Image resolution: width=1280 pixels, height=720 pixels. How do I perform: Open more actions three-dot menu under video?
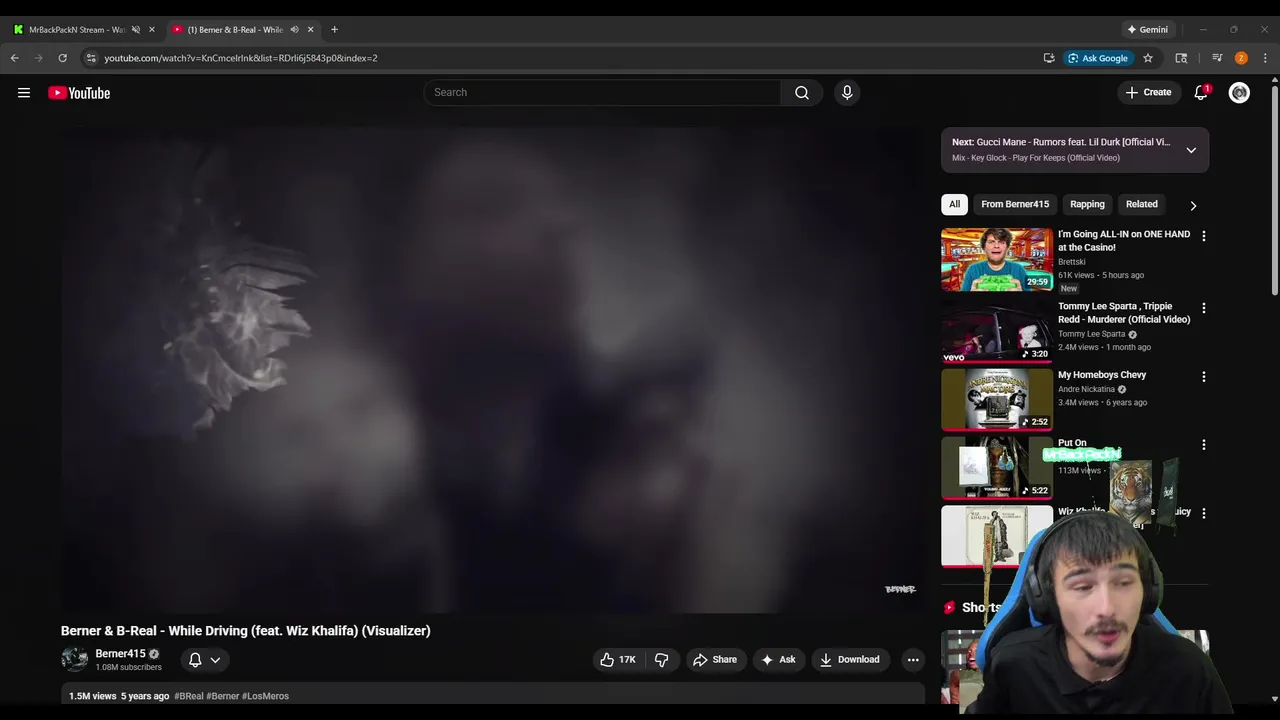913,660
